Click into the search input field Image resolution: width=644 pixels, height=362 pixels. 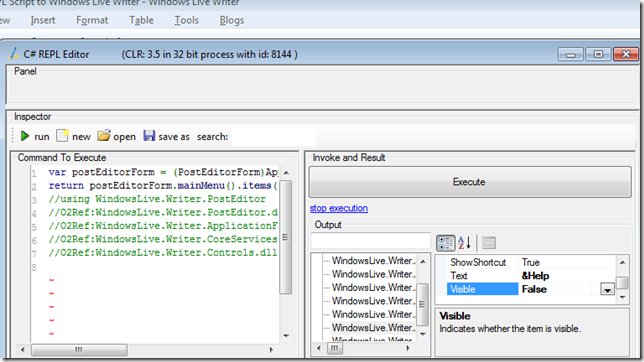[x=274, y=136]
